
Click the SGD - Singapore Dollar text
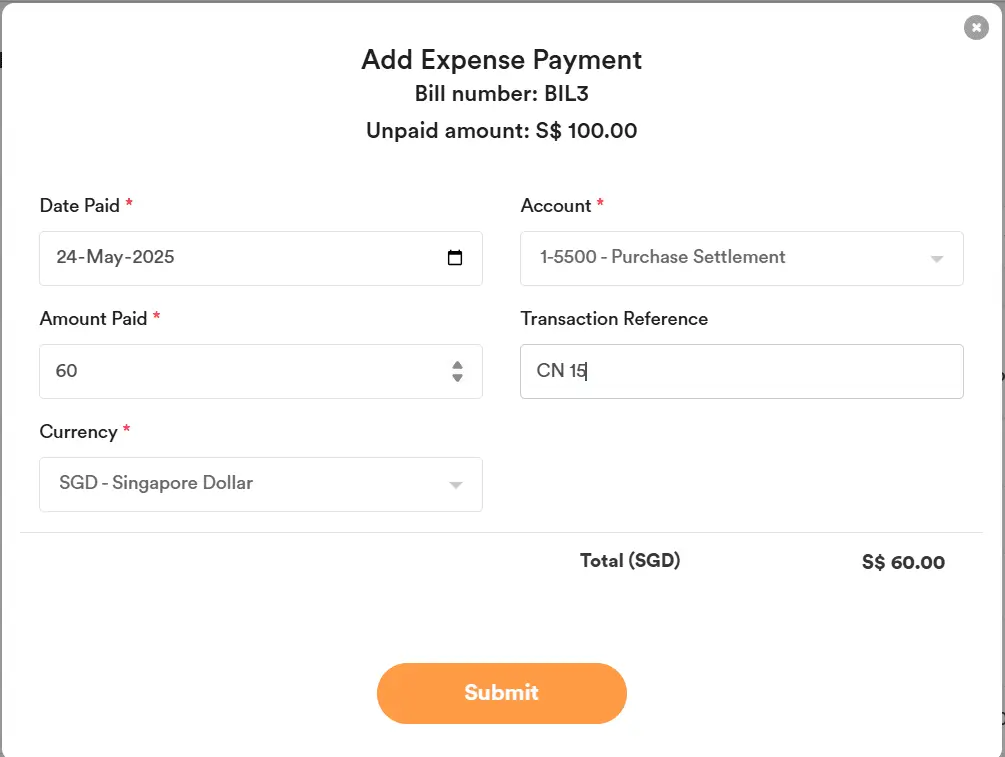pyautogui.click(x=156, y=483)
